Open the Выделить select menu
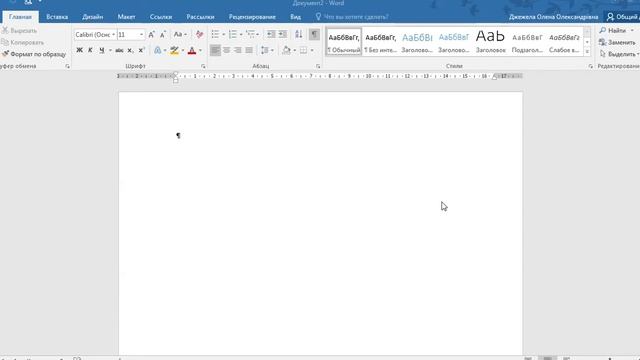This screenshot has width=640, height=360. click(619, 54)
